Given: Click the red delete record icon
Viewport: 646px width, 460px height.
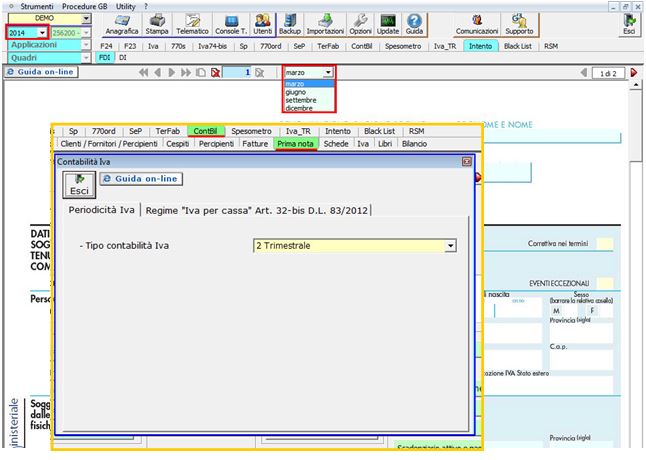Looking at the screenshot, I should [x=215, y=72].
